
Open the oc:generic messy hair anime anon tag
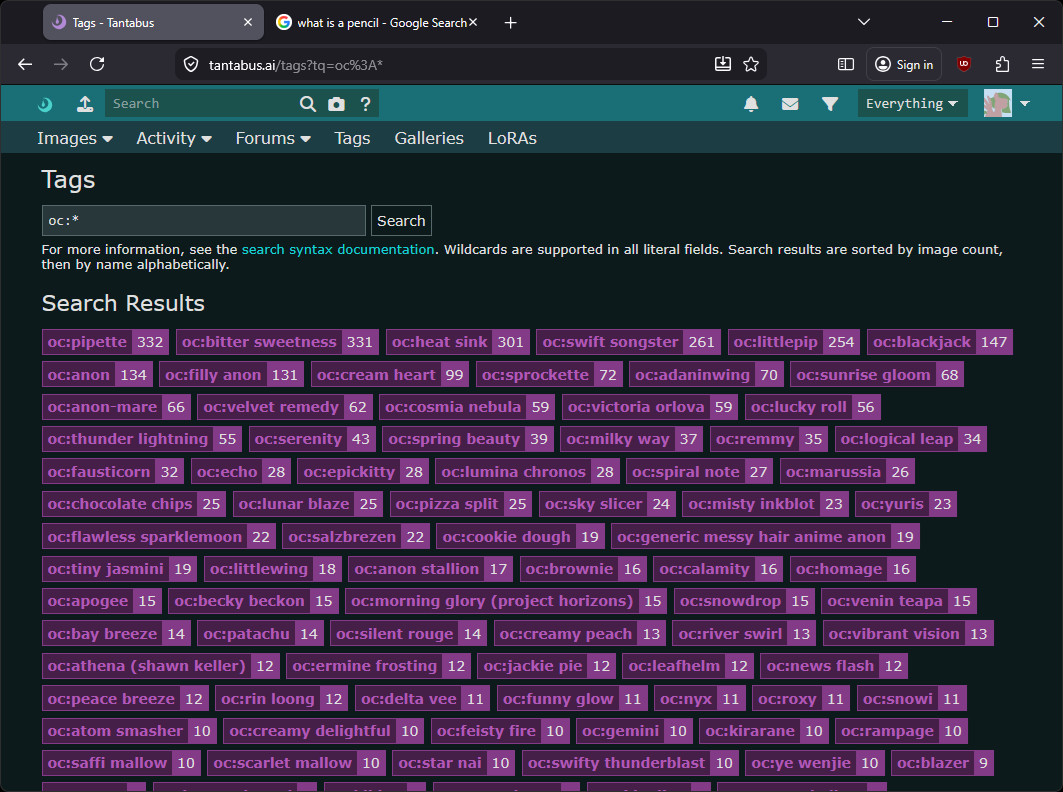[765, 536]
